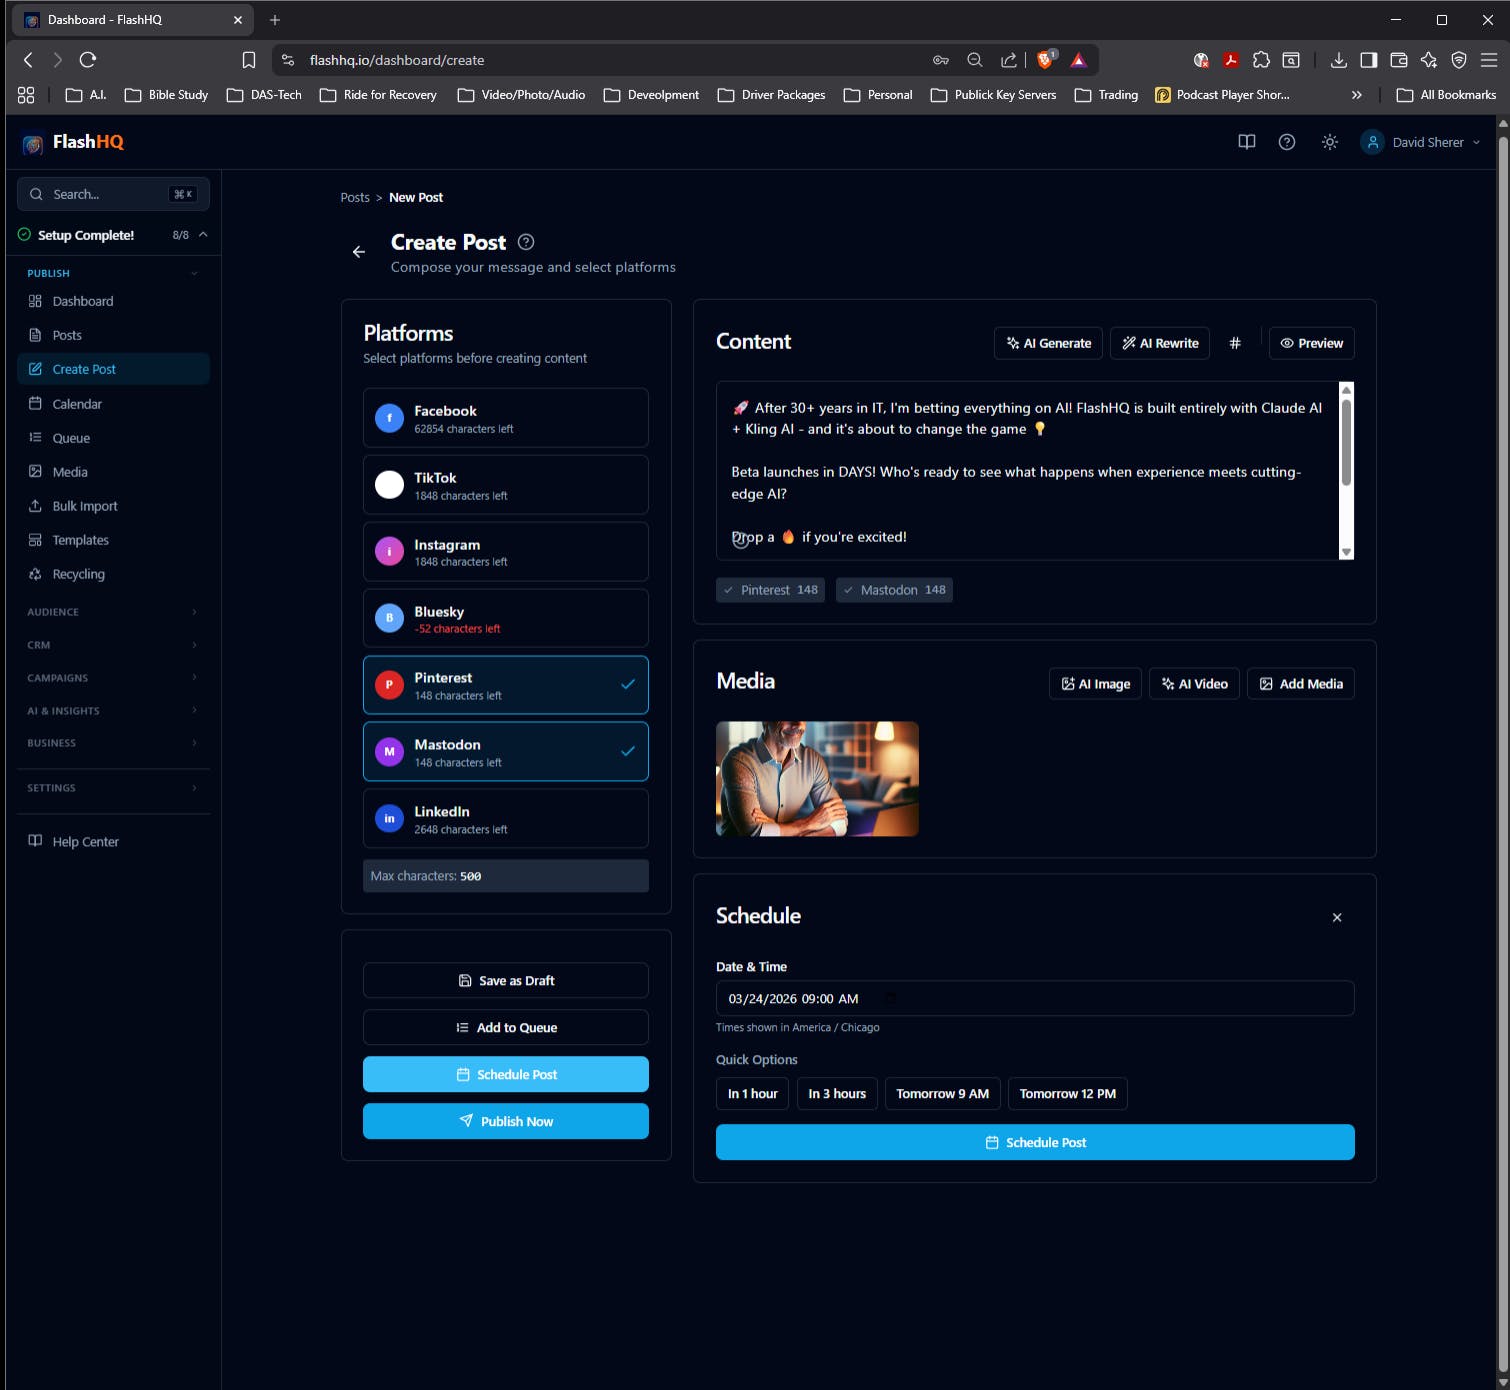Close the Dashboard - FlashHQ tab
This screenshot has width=1510, height=1390.
tap(238, 20)
